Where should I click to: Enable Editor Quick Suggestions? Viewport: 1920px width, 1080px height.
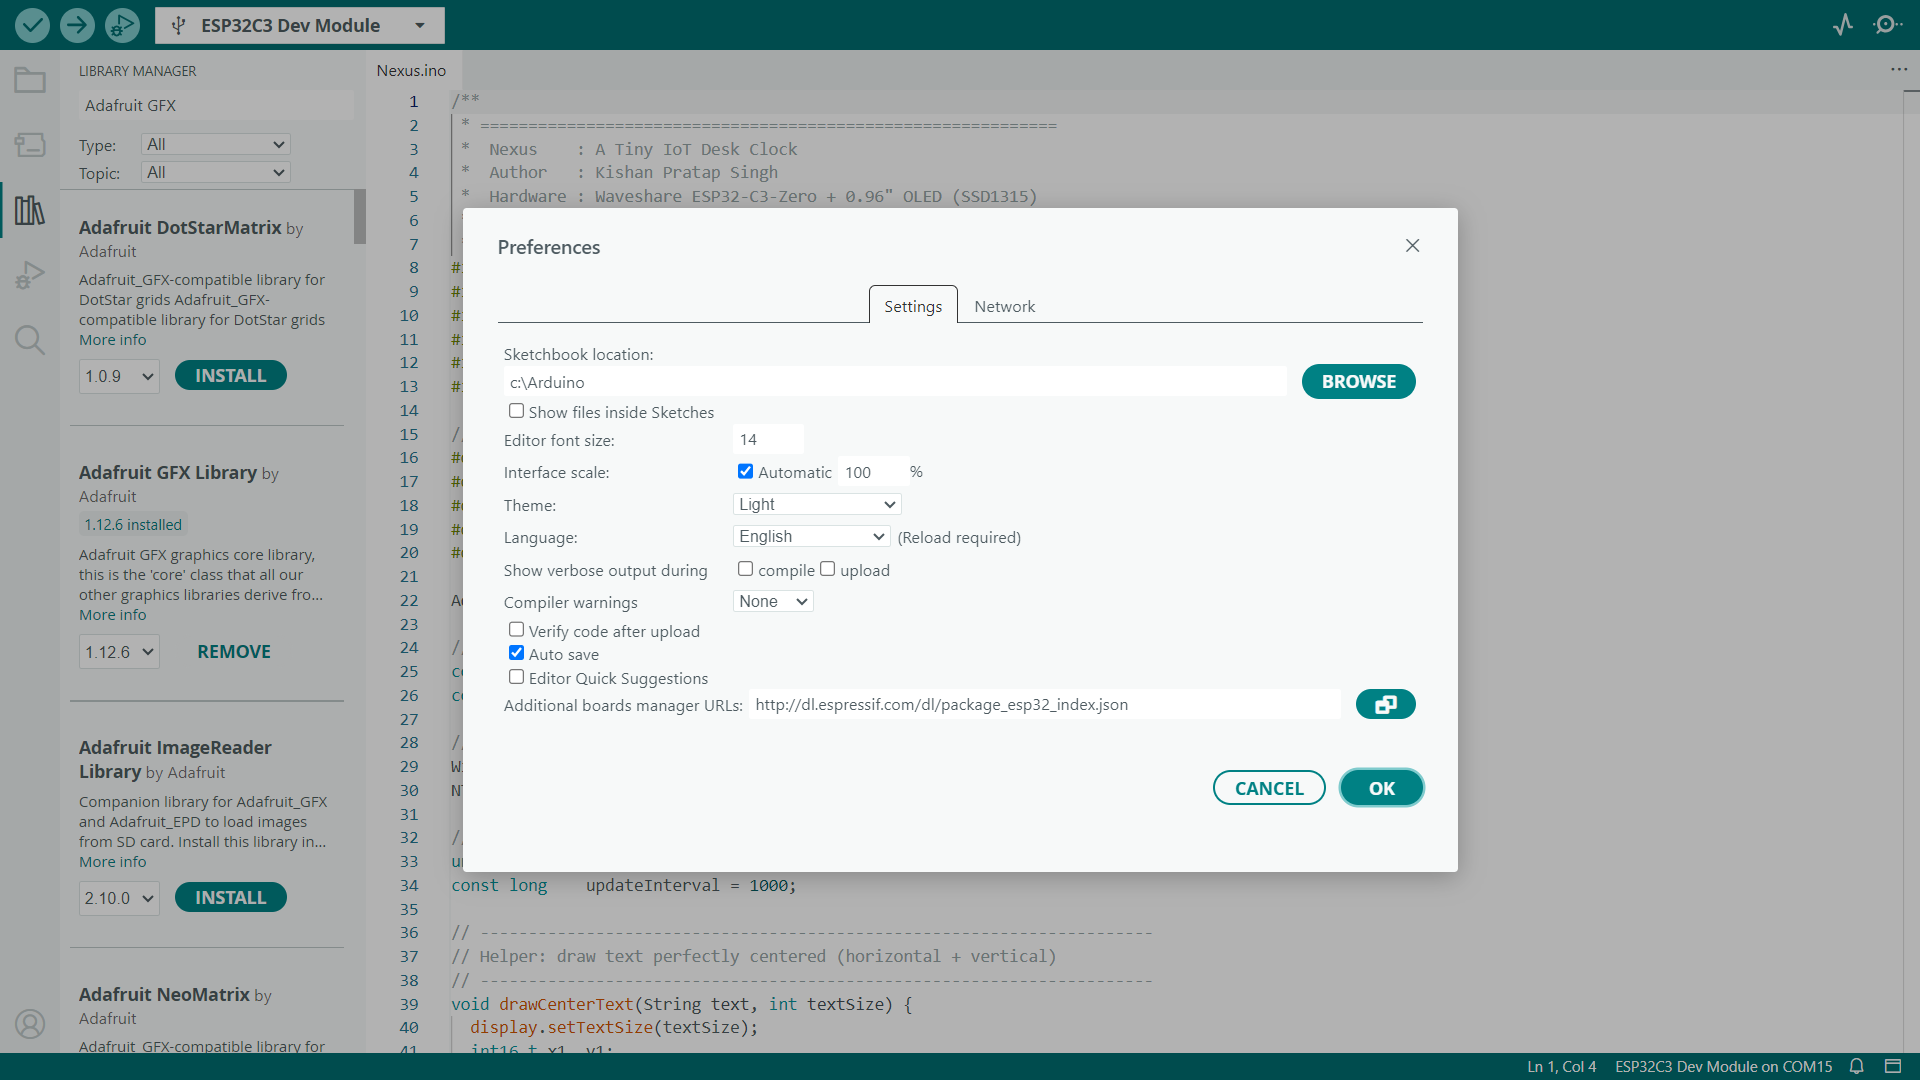(516, 677)
